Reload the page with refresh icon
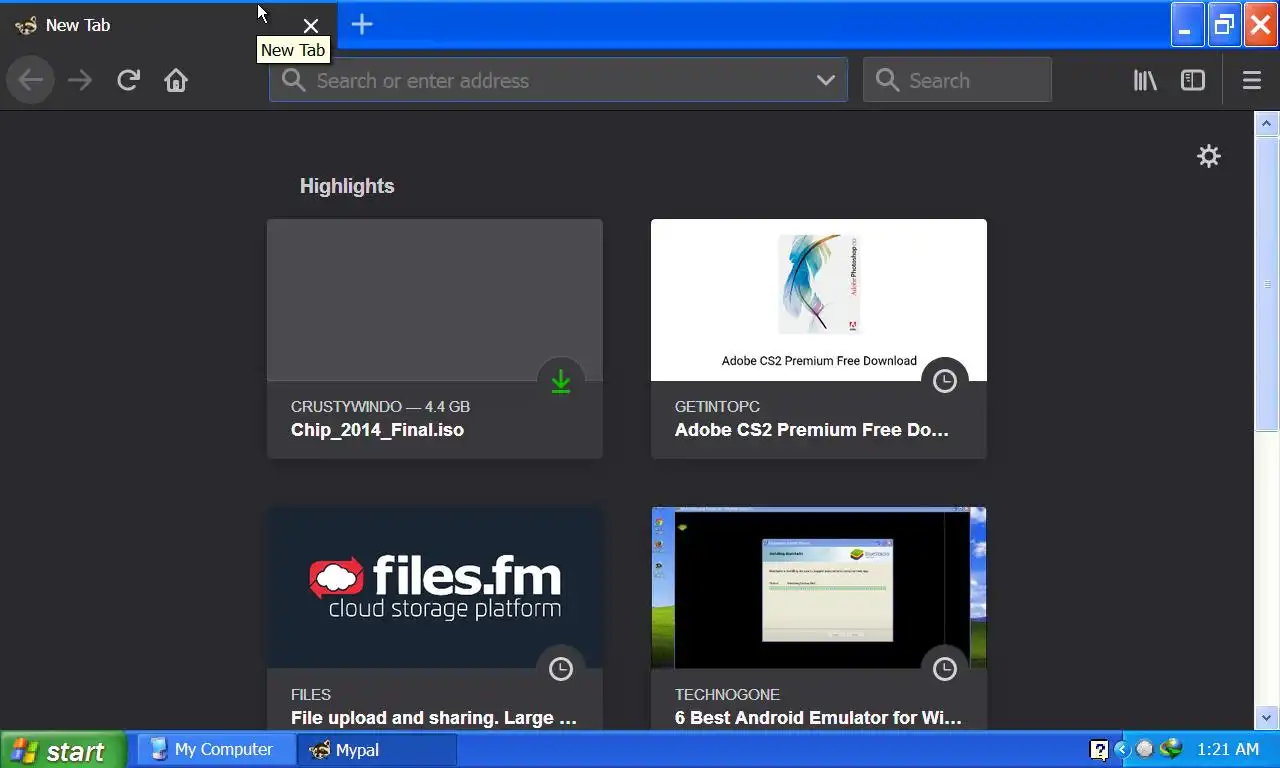 pyautogui.click(x=128, y=80)
